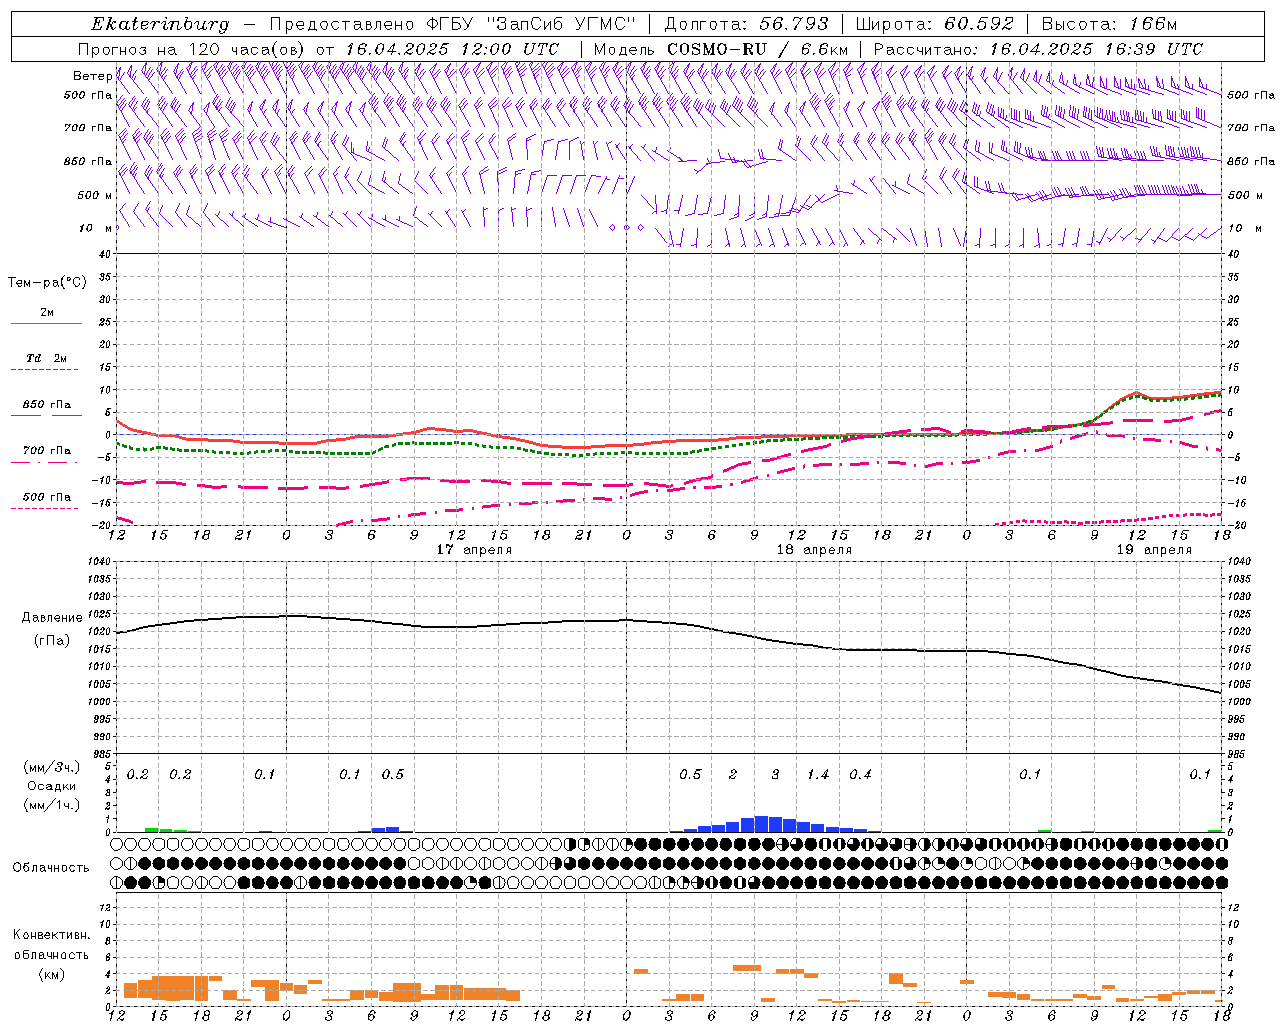Image resolution: width=1280 pixels, height=1024 pixels.
Task: Select the "Td 2м" dew point legend entry
Action: click(x=46, y=358)
